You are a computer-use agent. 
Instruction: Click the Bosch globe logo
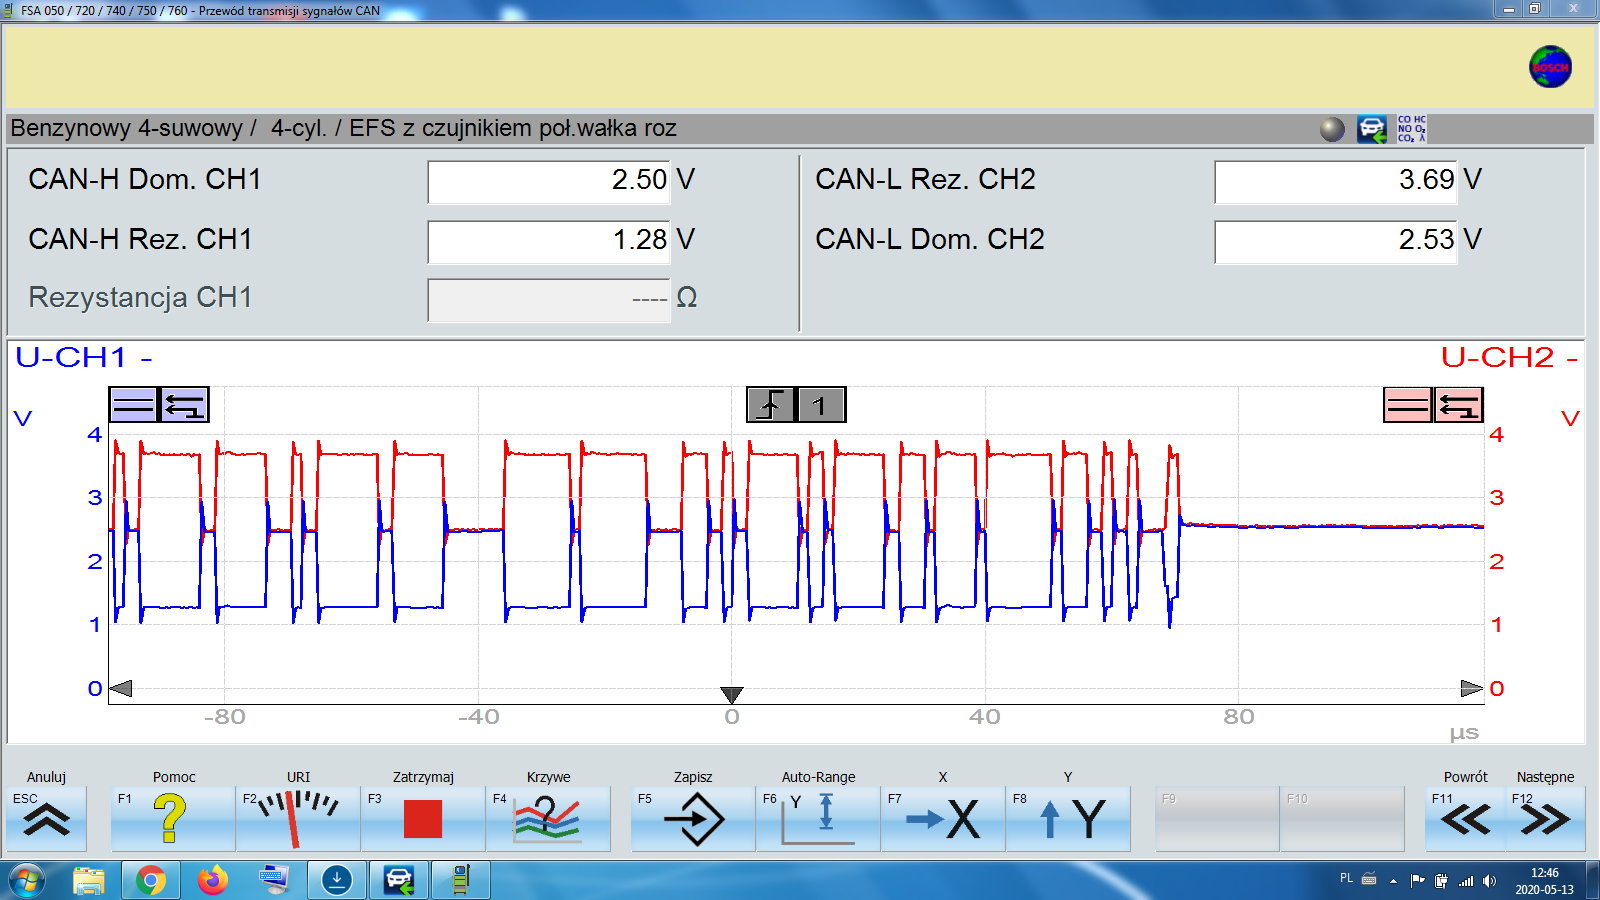[1550, 67]
